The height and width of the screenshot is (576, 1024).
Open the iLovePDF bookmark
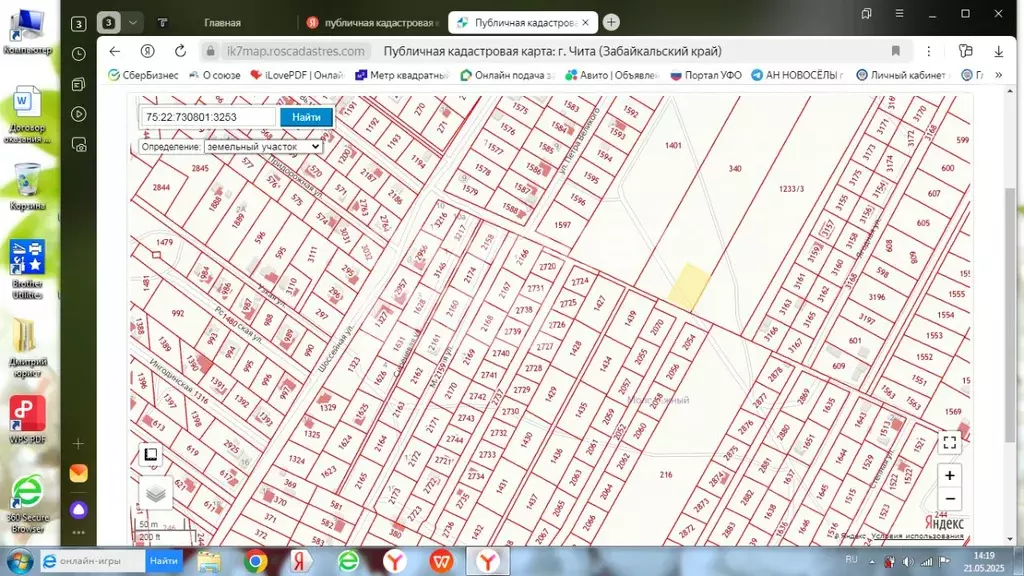pyautogui.click(x=297, y=75)
